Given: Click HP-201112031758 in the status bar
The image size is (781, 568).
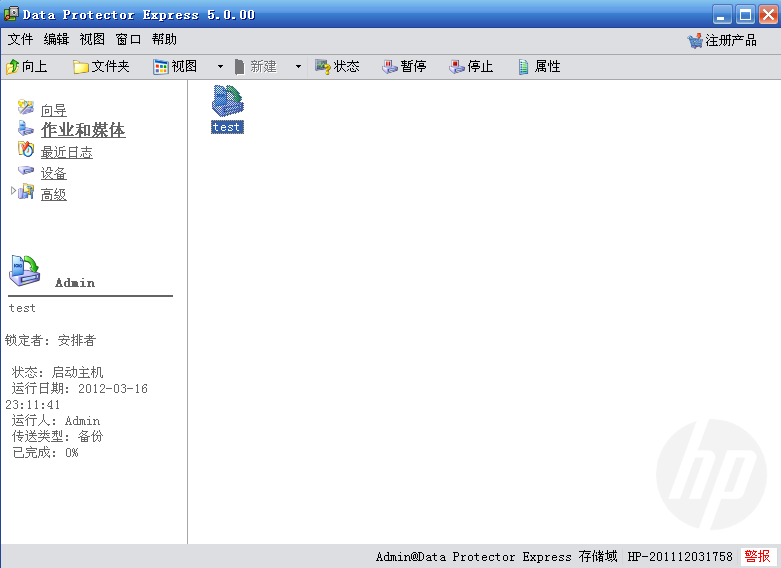Looking at the screenshot, I should coord(680,556).
